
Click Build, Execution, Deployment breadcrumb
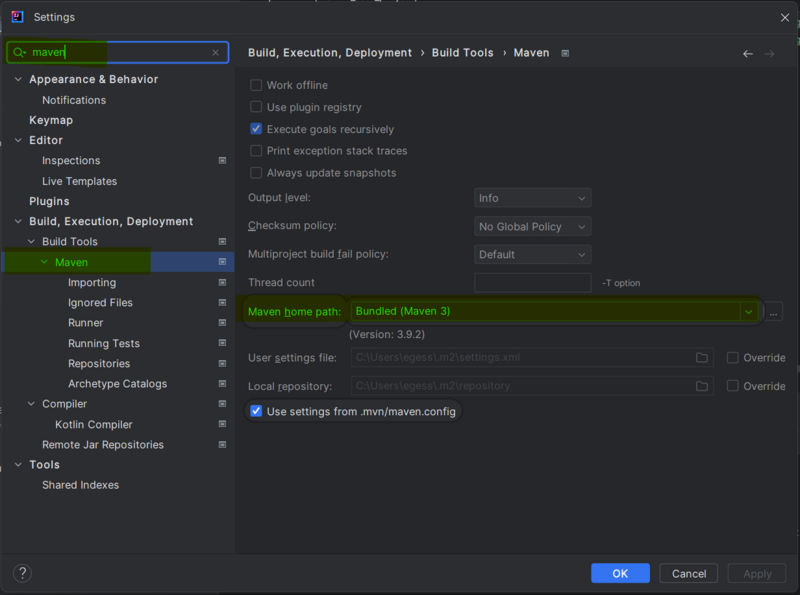point(330,53)
